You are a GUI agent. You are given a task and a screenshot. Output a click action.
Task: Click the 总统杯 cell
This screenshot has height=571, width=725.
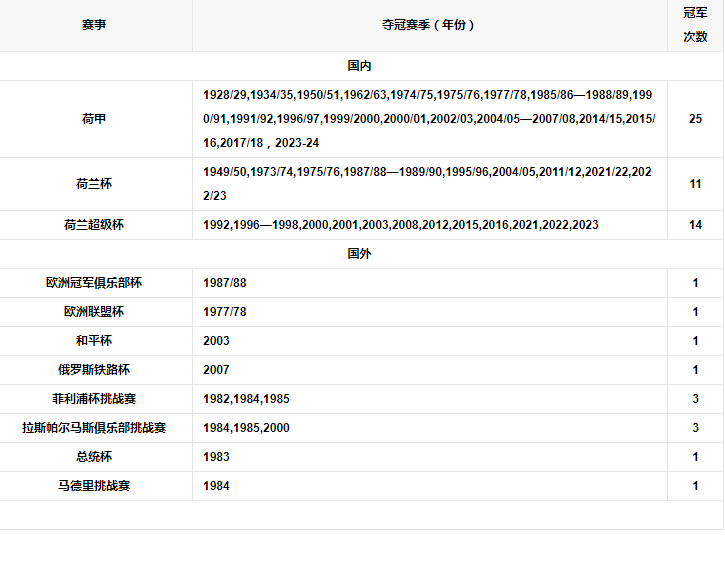tap(94, 457)
